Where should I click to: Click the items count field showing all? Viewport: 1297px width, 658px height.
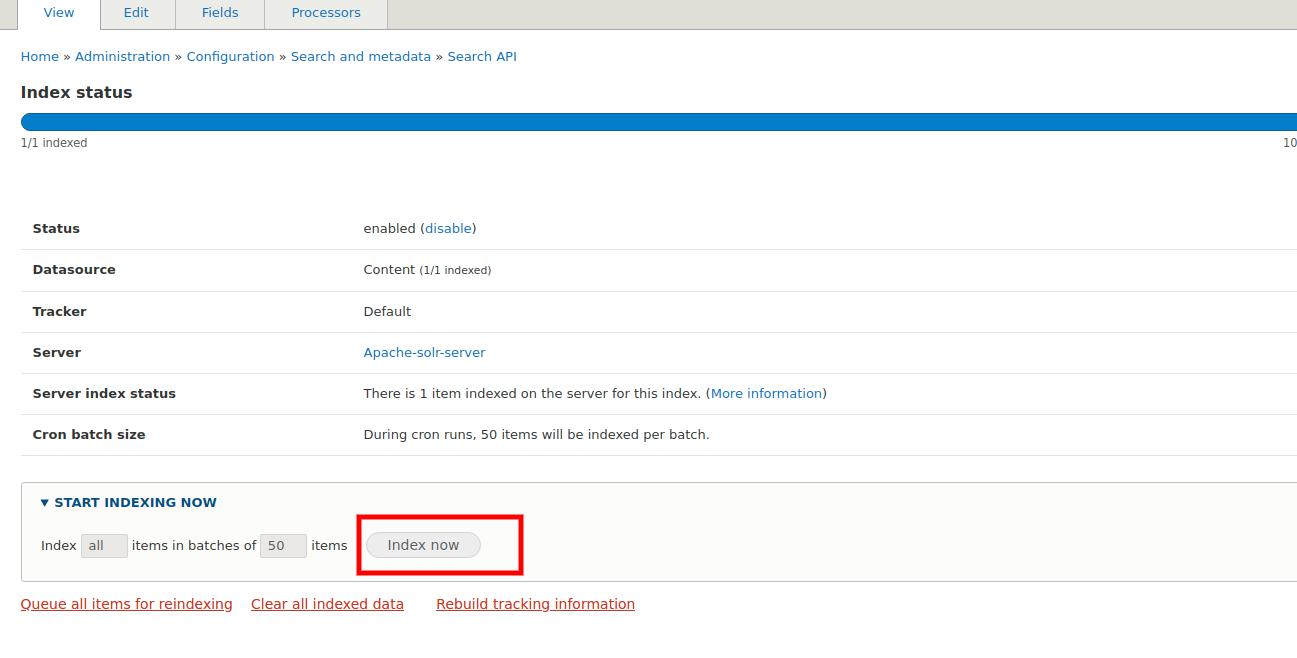(x=104, y=545)
